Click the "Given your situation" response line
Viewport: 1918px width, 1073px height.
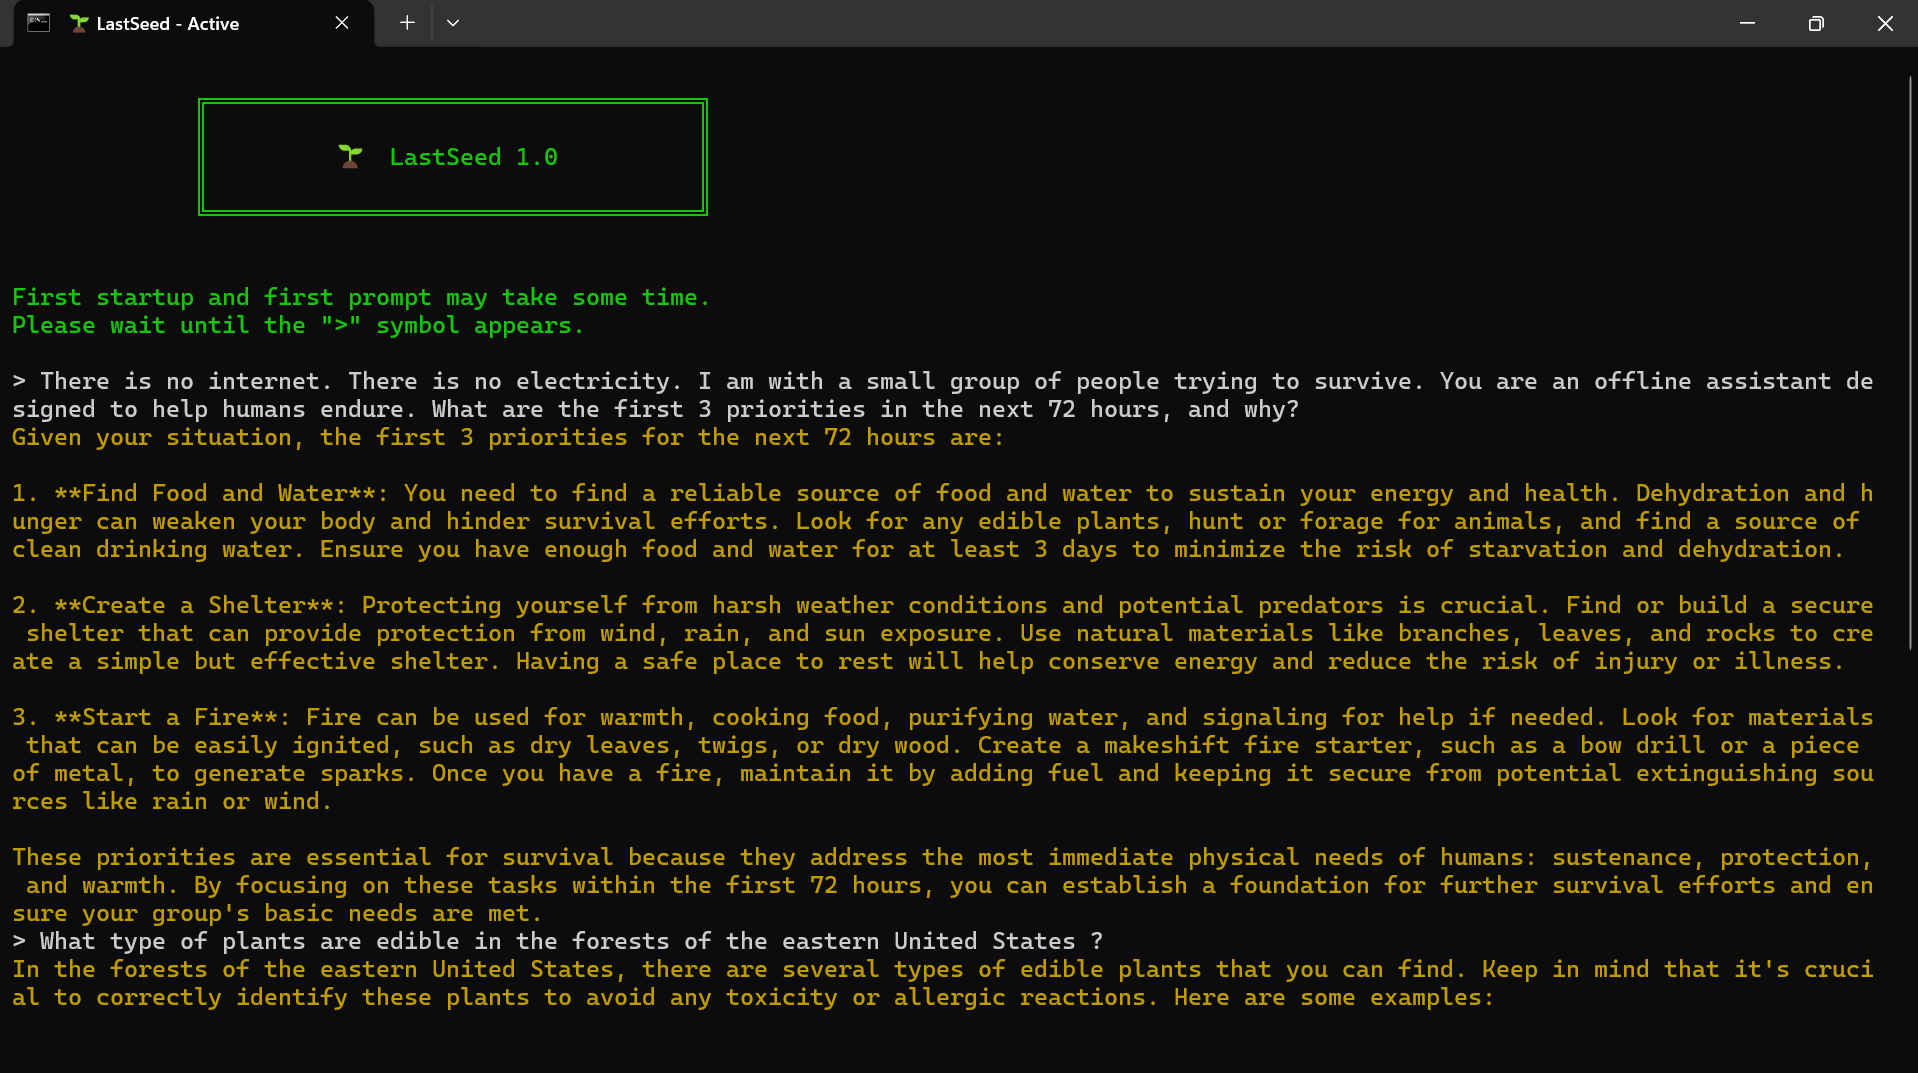[507, 438]
